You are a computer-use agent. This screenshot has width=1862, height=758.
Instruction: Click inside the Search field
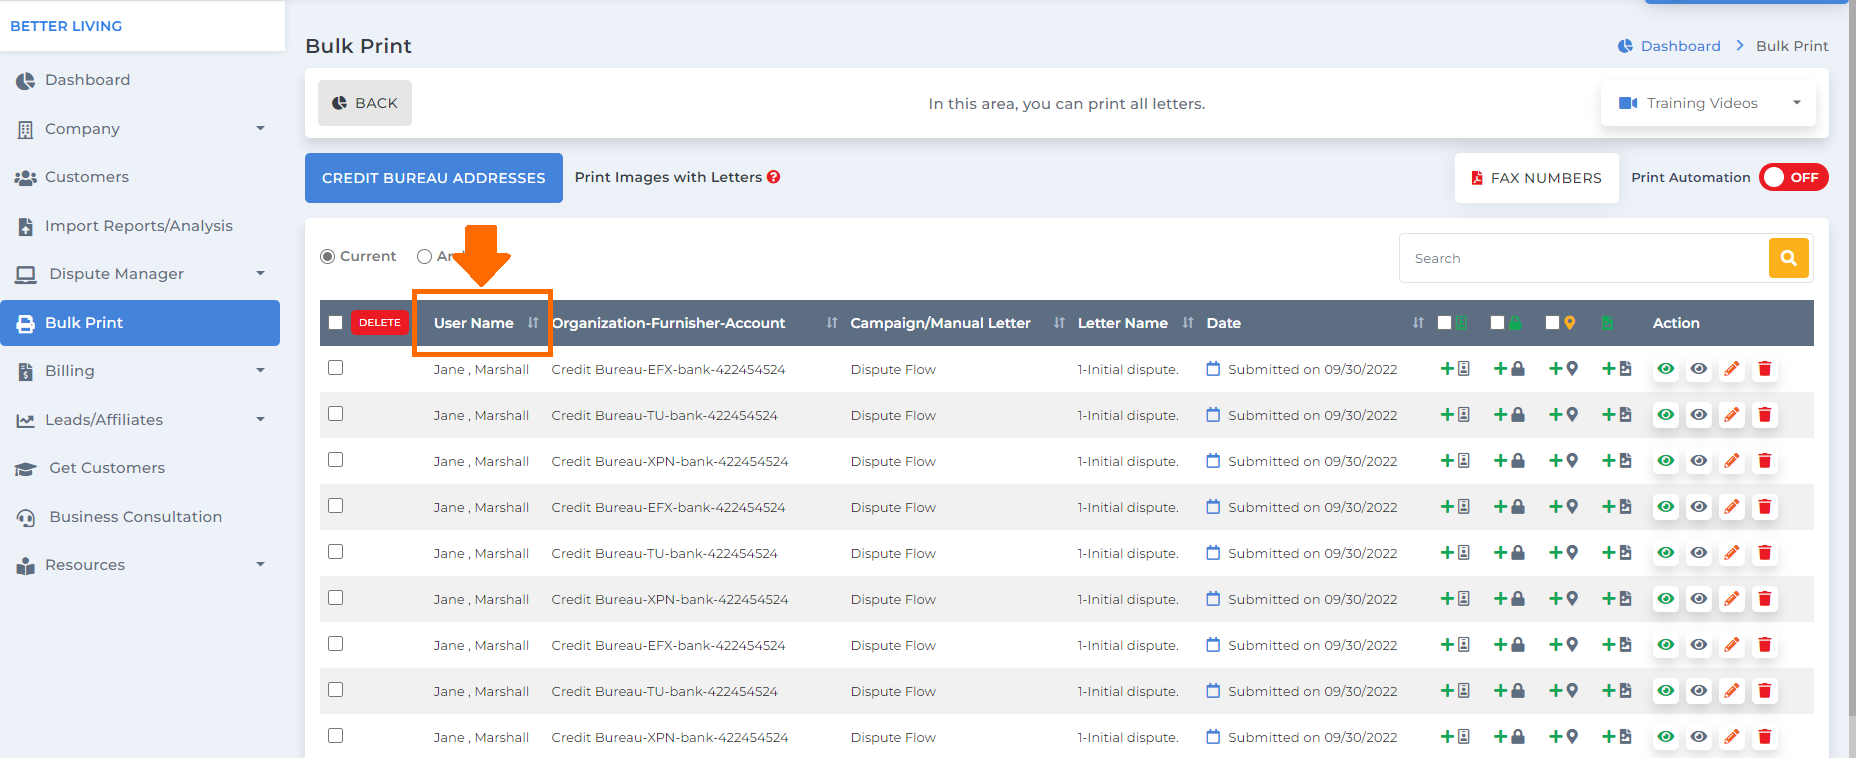click(x=1585, y=258)
